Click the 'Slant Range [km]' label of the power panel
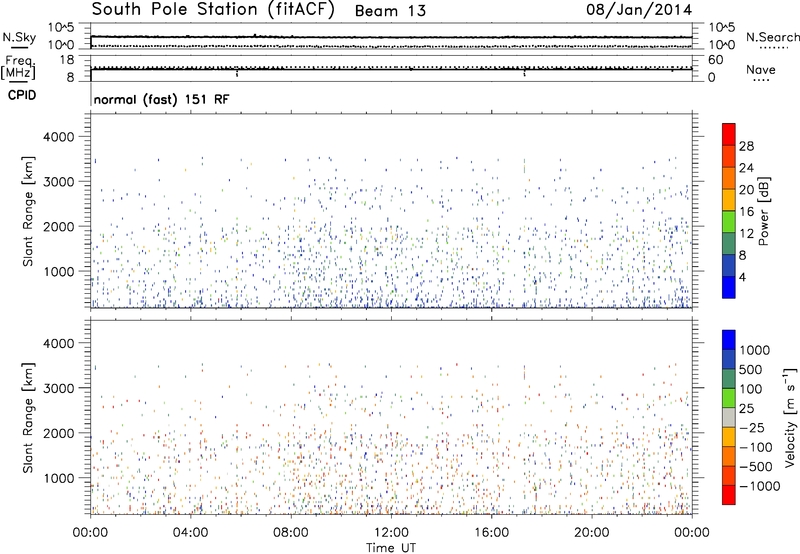The height and width of the screenshot is (554, 800). tap(28, 211)
